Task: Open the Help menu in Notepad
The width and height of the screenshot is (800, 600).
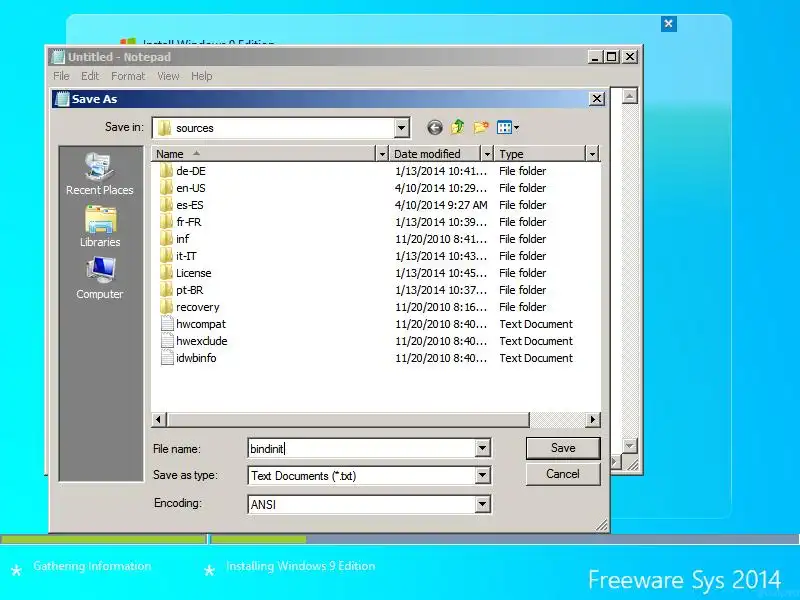Action: point(202,76)
